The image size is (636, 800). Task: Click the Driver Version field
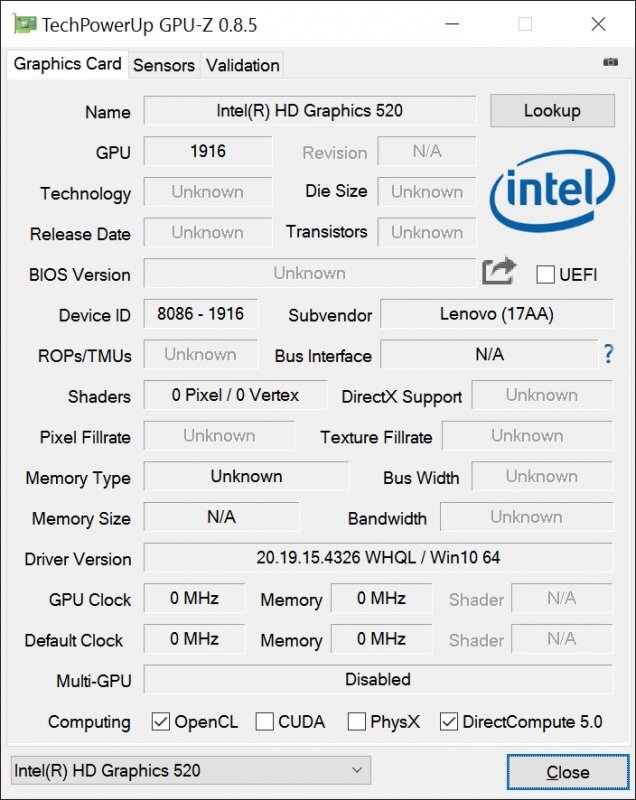378,559
